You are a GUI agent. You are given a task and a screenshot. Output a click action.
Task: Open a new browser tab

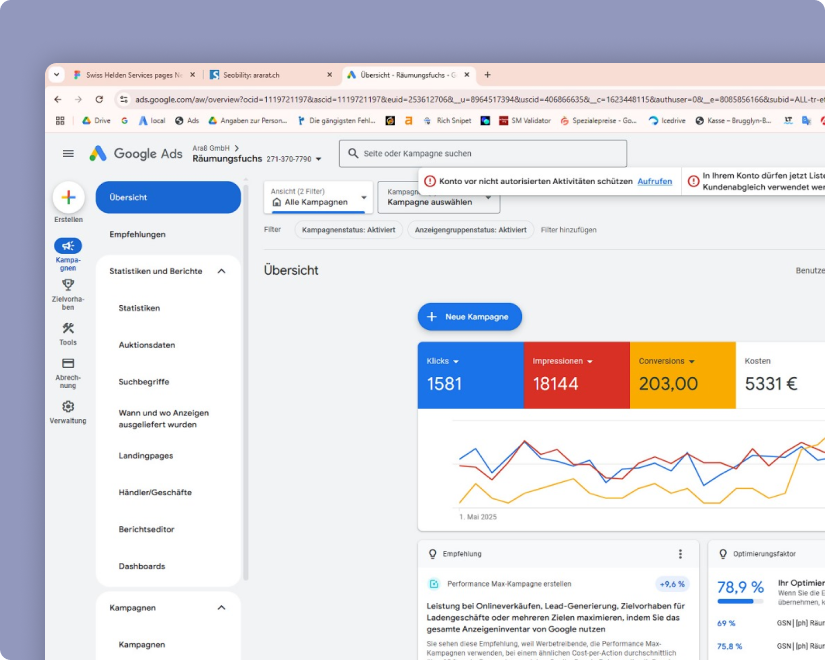tap(487, 75)
